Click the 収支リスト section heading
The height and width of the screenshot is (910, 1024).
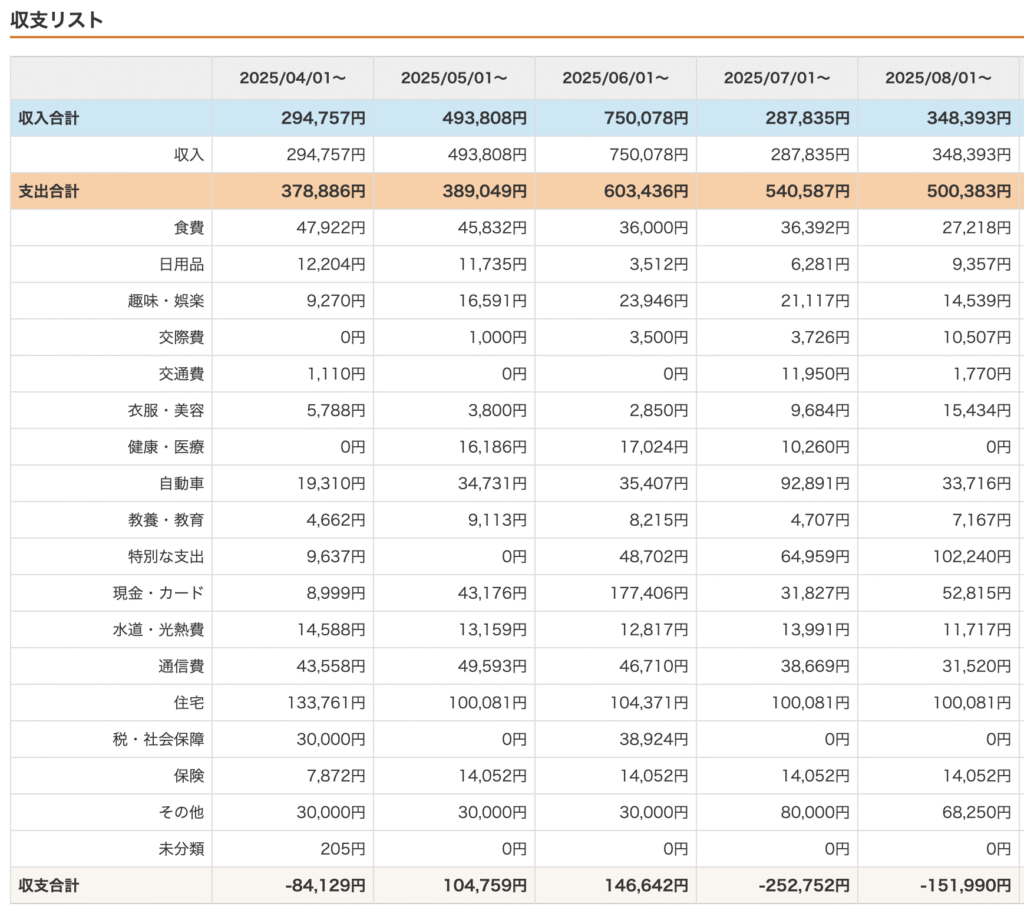pos(57,20)
